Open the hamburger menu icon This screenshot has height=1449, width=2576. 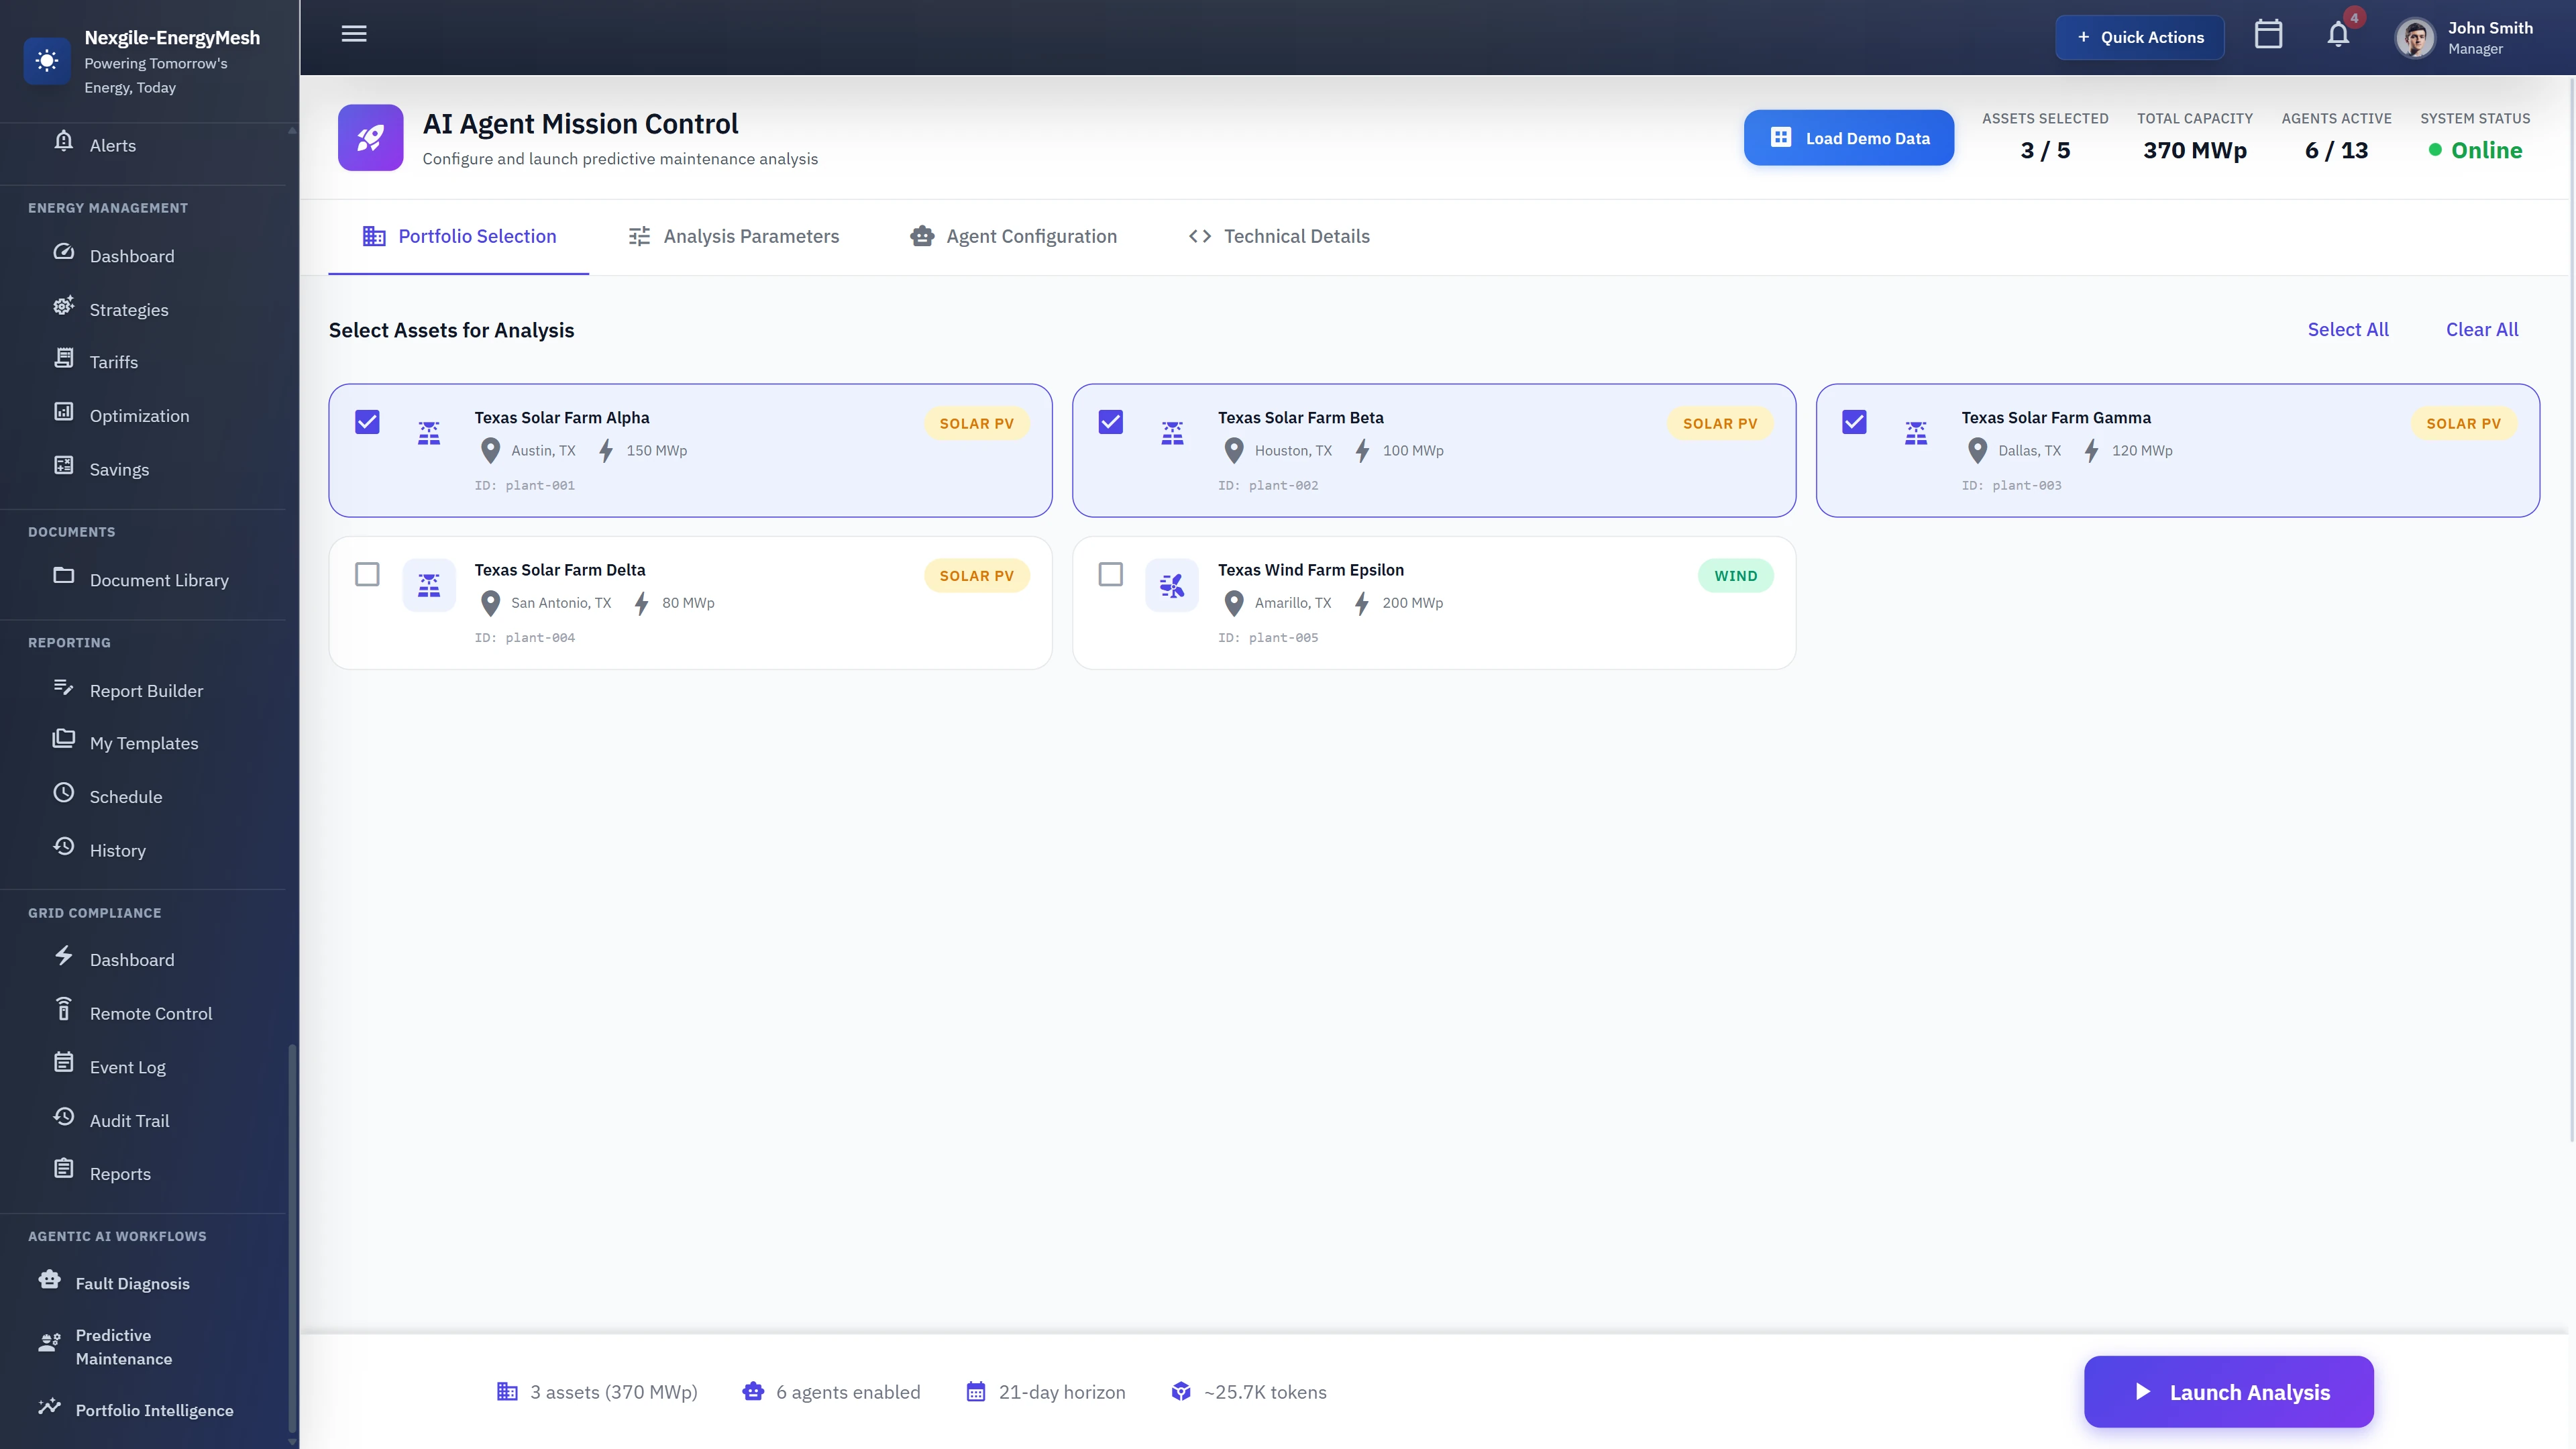click(x=354, y=34)
